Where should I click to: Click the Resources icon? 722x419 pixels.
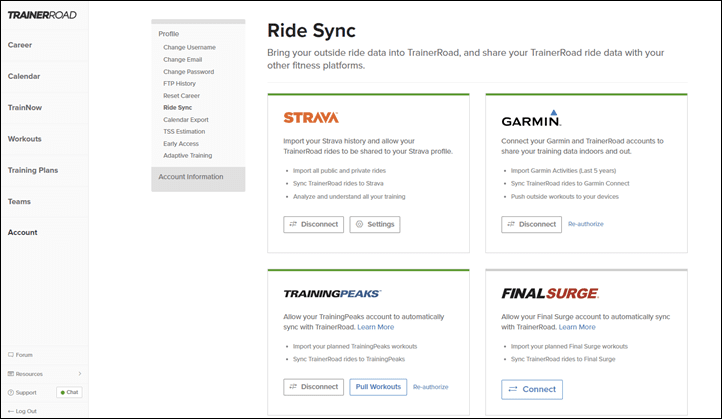11,374
